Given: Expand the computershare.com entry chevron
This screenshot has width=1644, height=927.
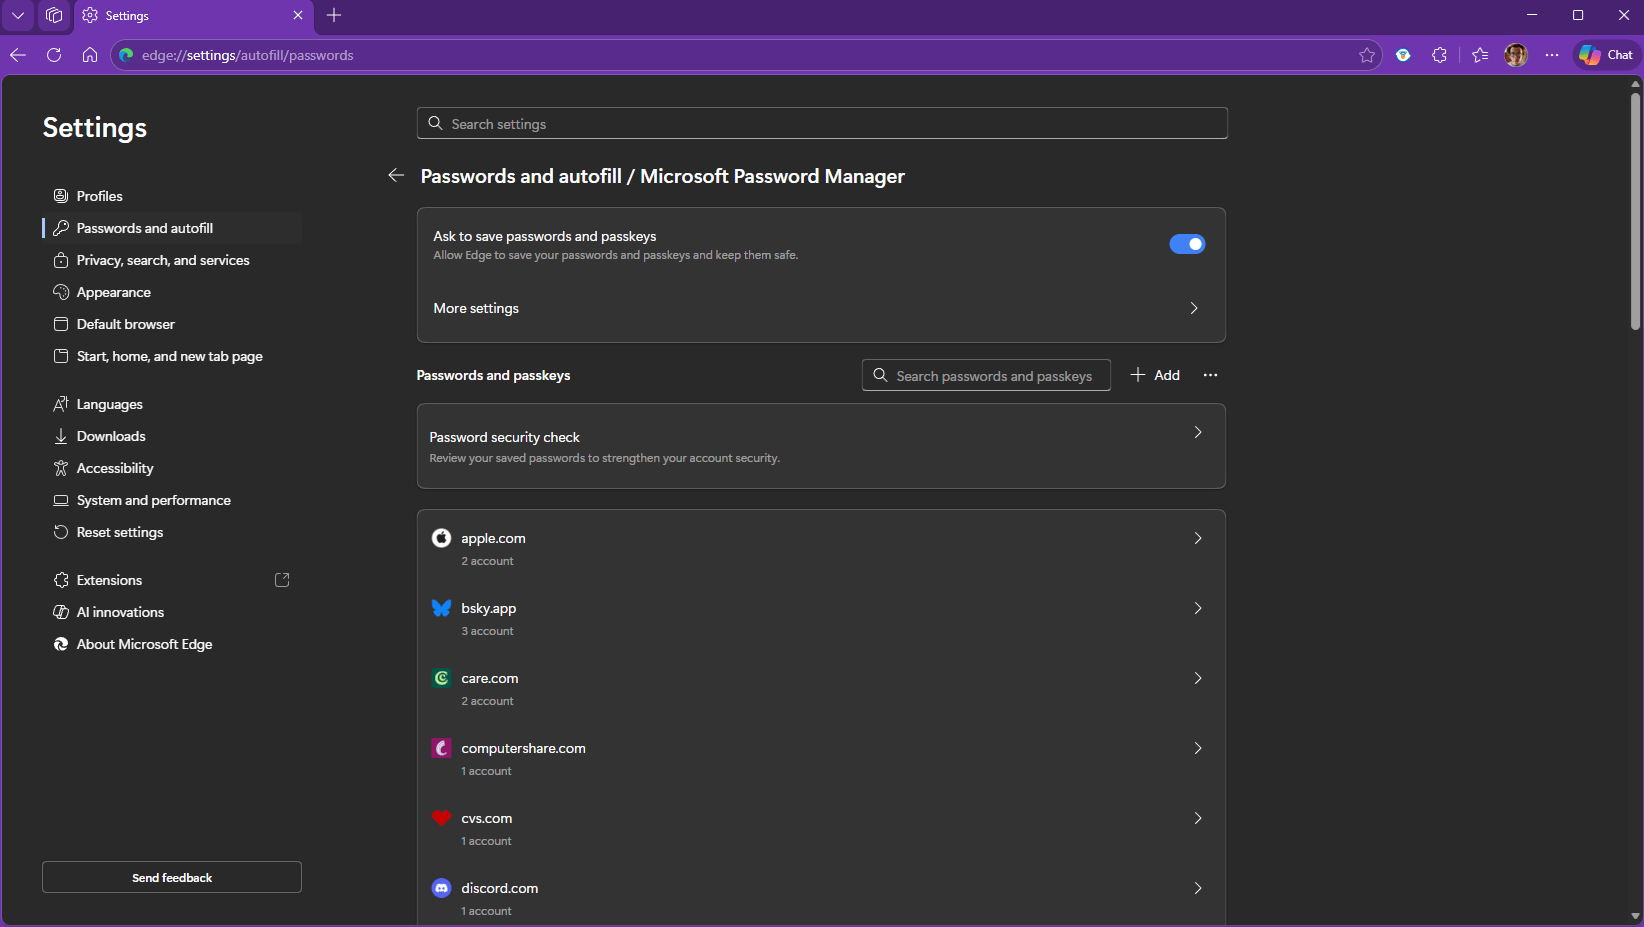Looking at the screenshot, I should [x=1198, y=748].
